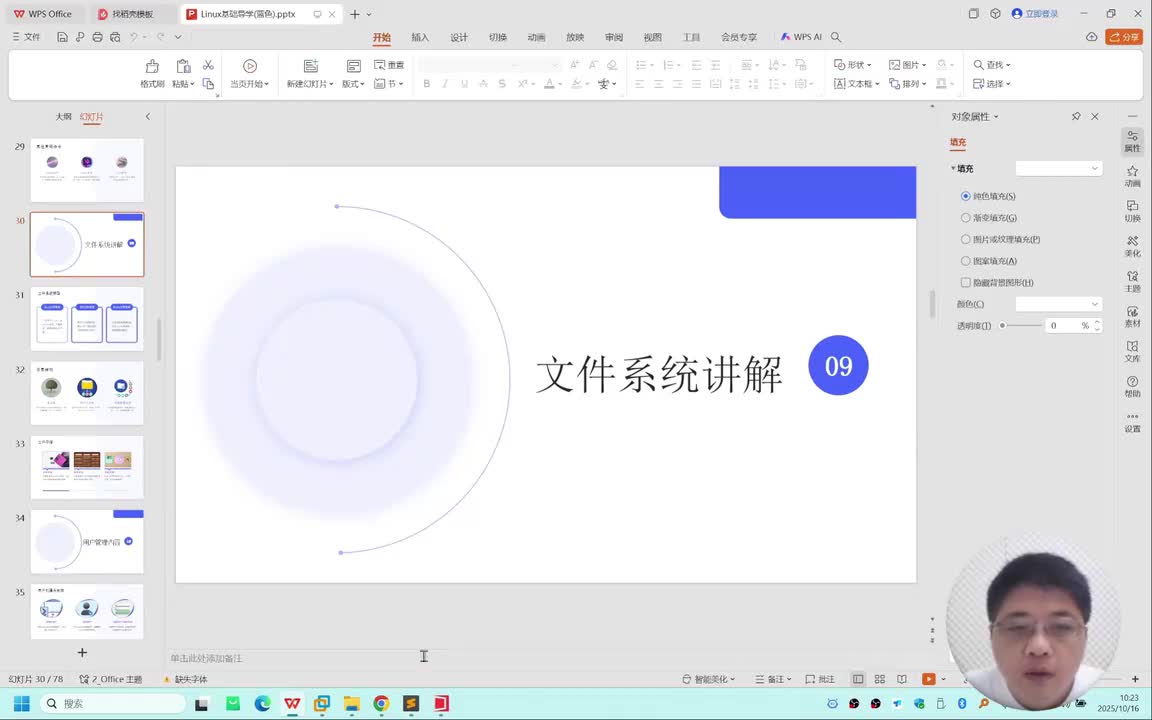Switch to the Slideshow (放映) ribbon tab

[575, 37]
